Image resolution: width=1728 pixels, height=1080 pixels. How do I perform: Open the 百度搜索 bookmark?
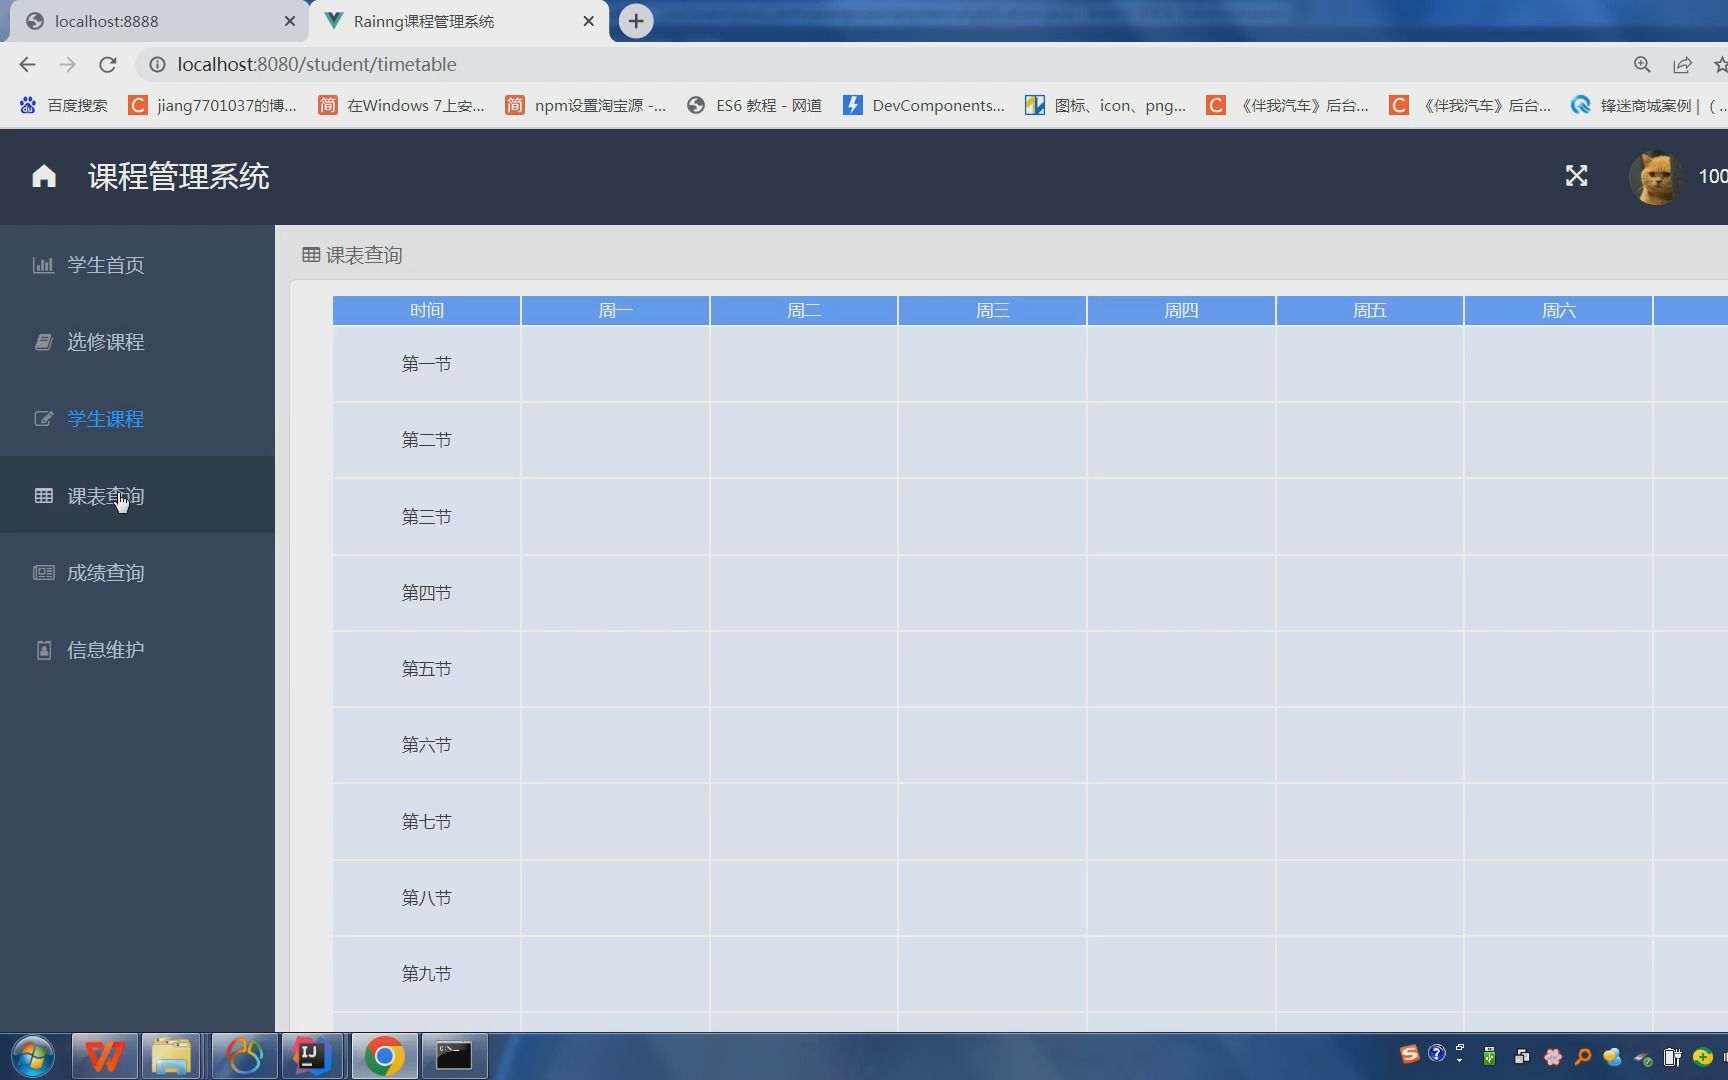click(62, 105)
